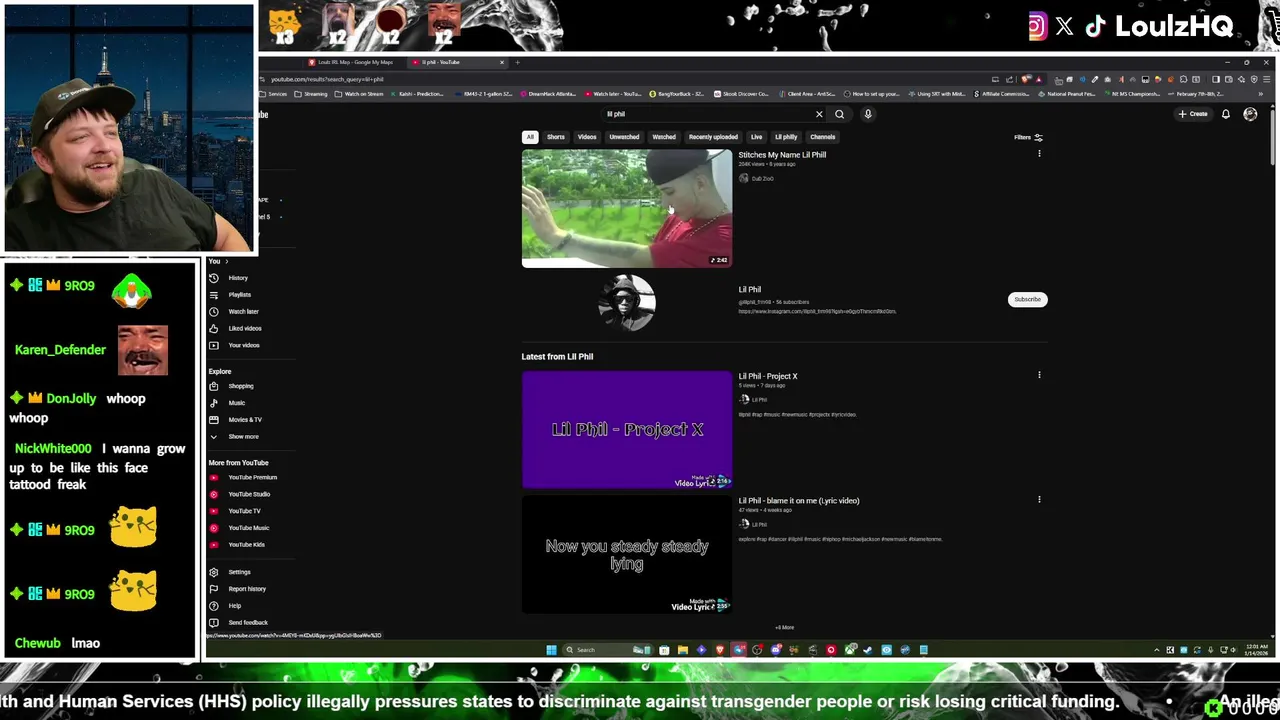Screen dimensions: 1280x720
Task: Open a new browser tab
Action: [517, 62]
